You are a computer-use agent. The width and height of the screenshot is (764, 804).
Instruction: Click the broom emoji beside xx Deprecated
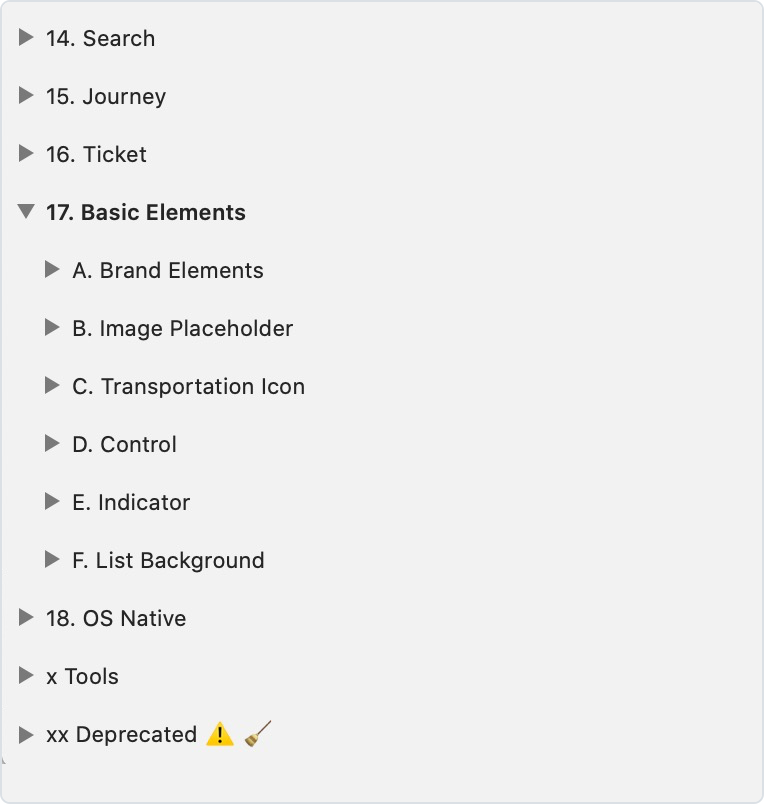click(258, 734)
